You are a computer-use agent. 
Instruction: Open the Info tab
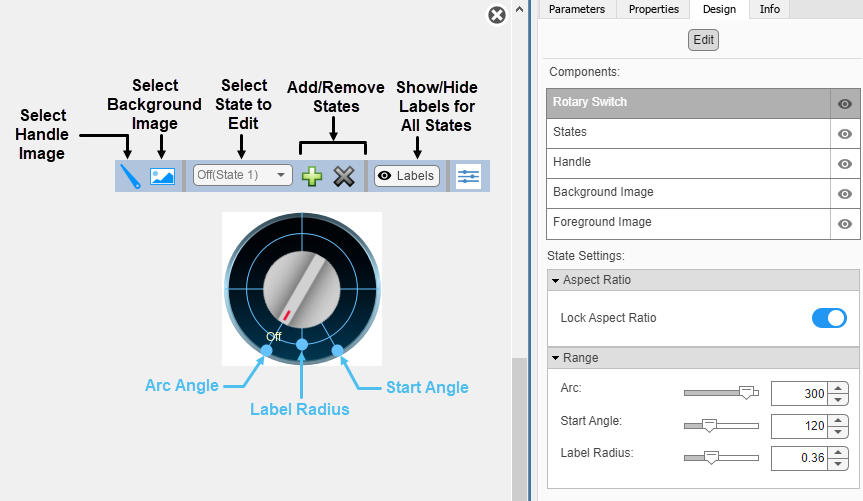pos(769,9)
